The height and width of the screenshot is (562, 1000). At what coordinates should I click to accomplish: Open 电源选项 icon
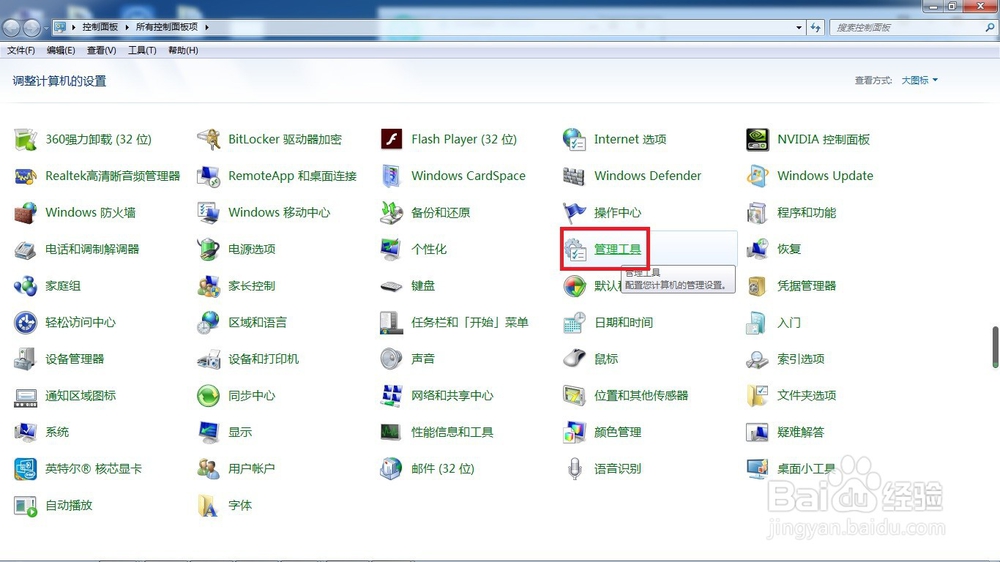[209, 249]
